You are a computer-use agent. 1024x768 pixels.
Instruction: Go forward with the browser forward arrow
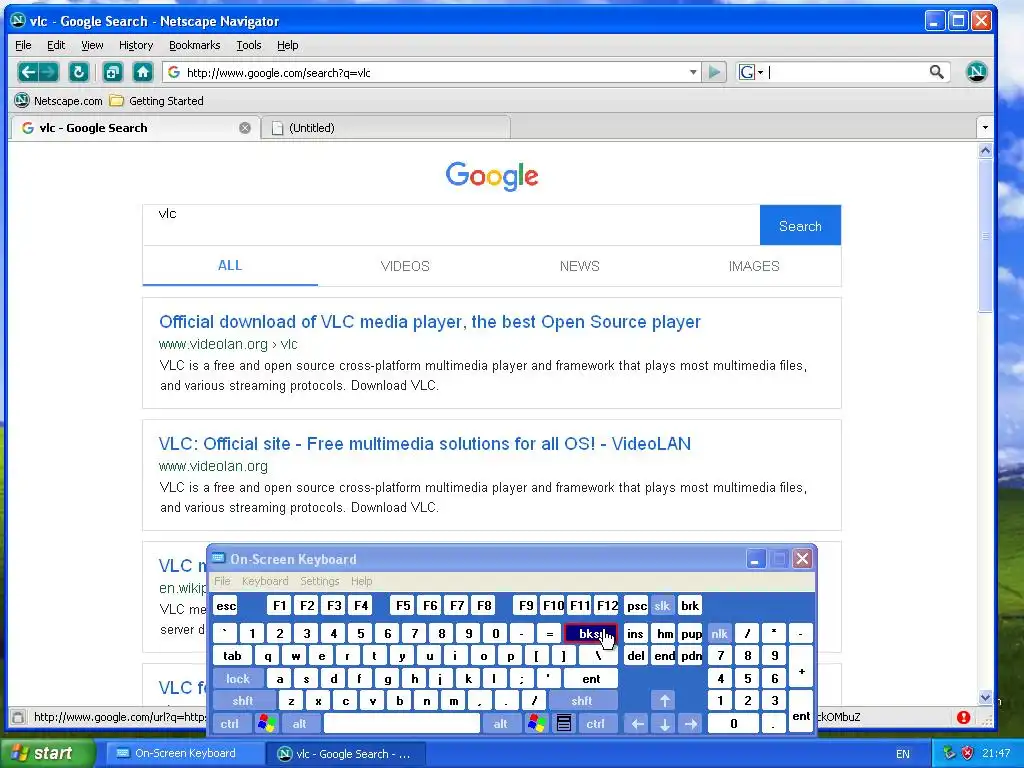[x=49, y=72]
